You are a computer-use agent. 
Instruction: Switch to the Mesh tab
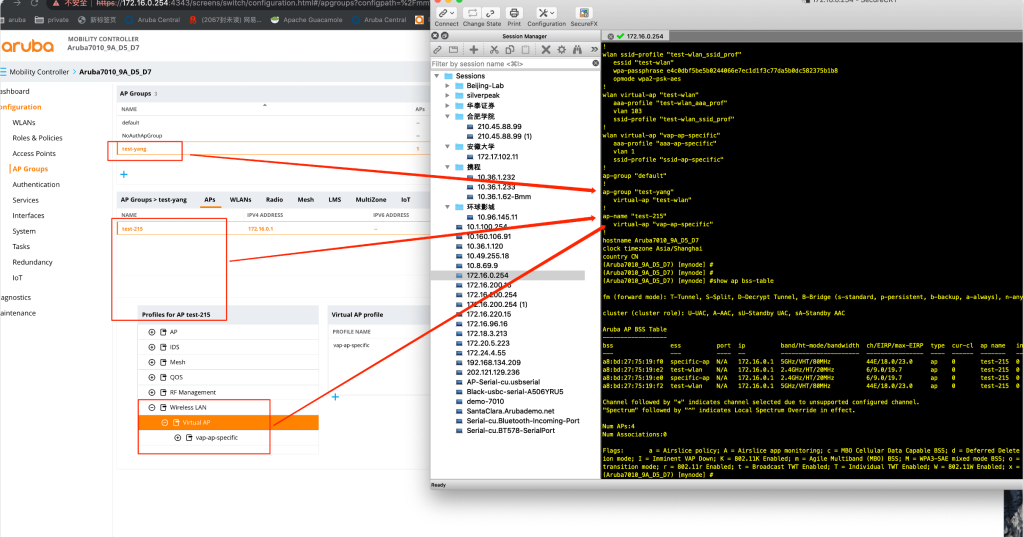(306, 200)
